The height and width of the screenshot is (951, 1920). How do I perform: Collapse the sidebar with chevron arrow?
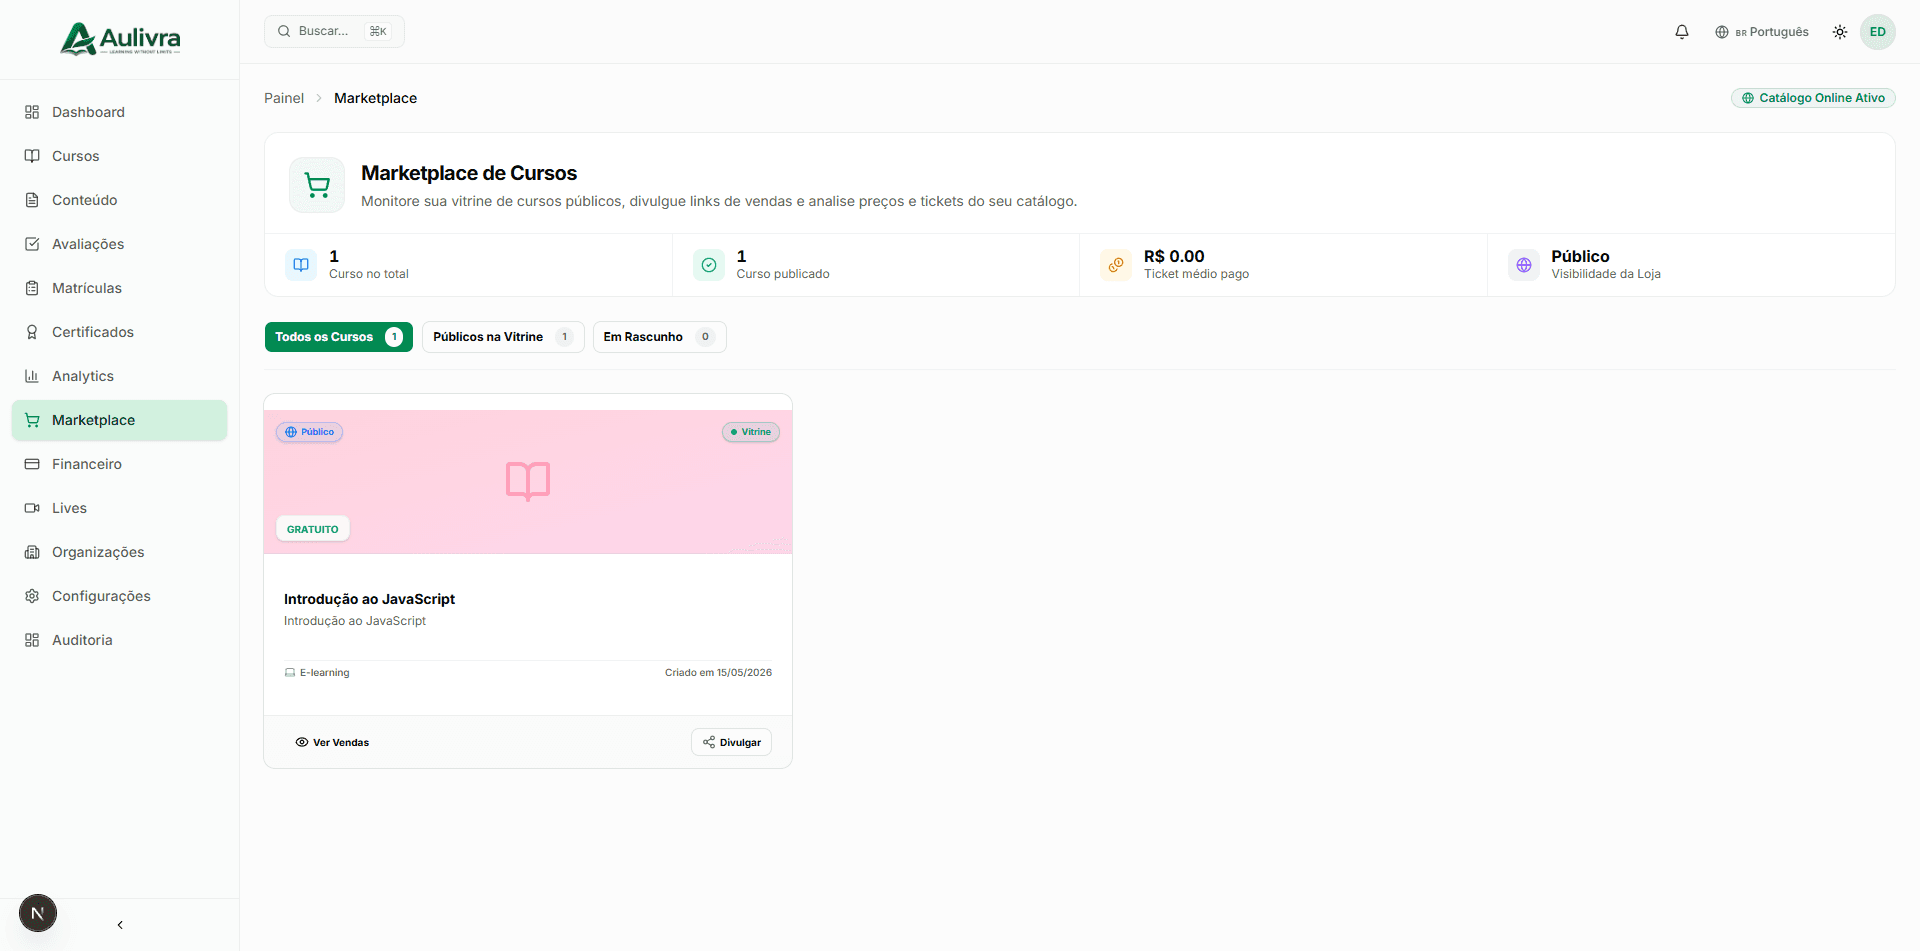[x=120, y=925]
